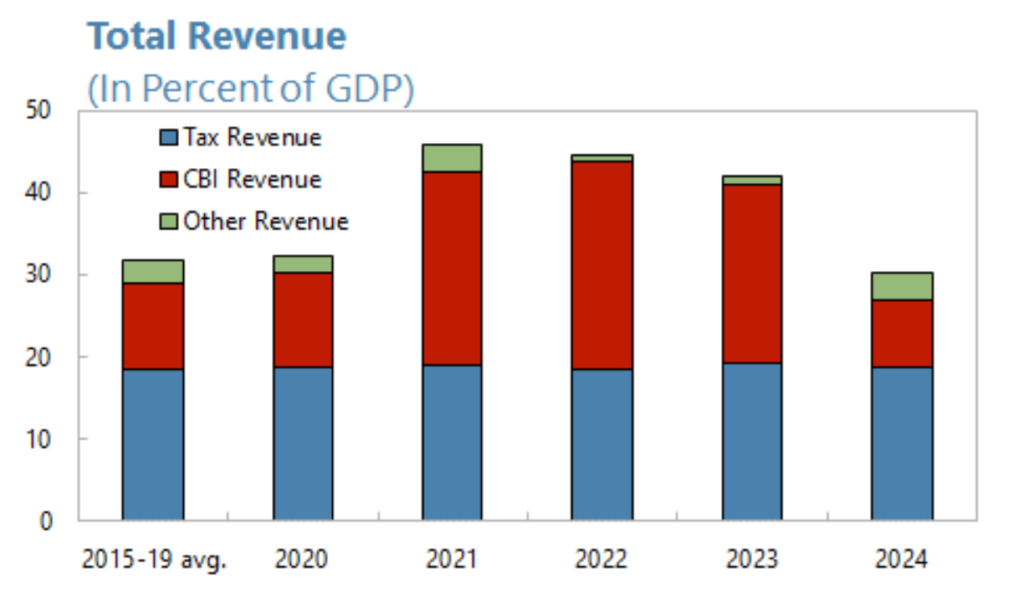This screenshot has width=1024, height=604.
Task: Select the 'CBI Revenue' legend label
Action: point(252,180)
